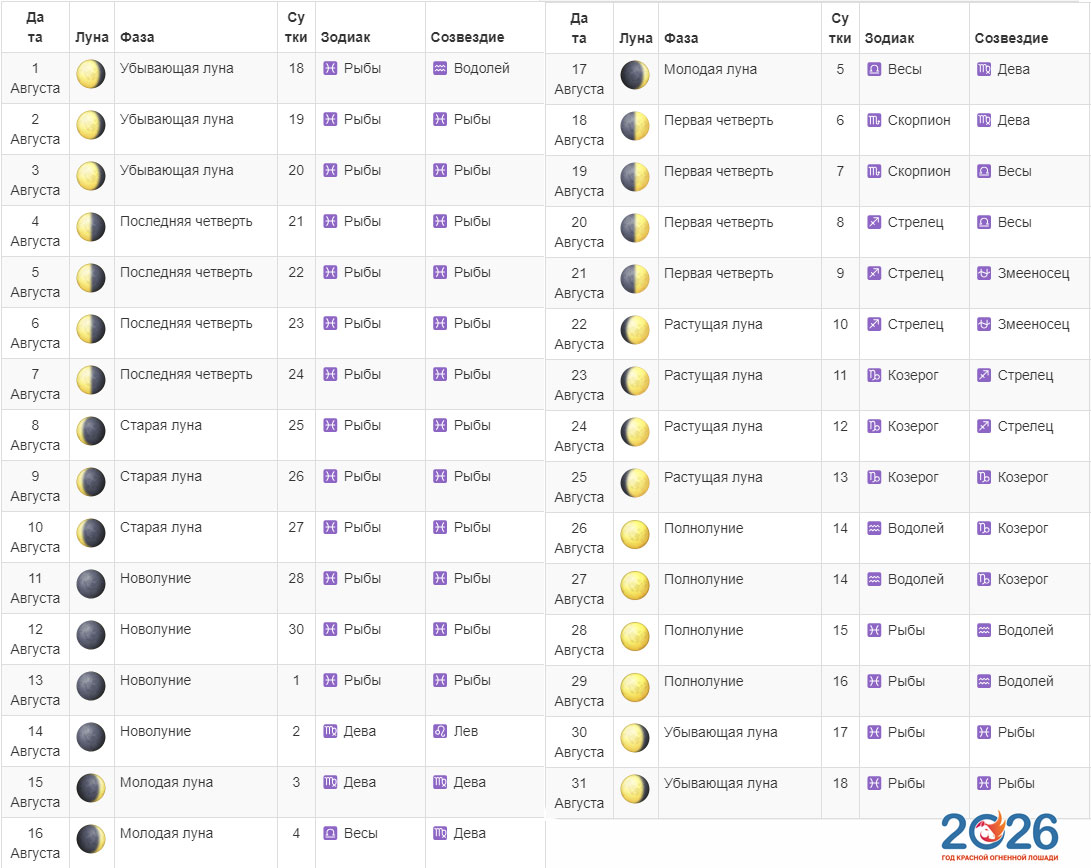The height and width of the screenshot is (868, 1091).
Task: Click the crescent moon icon for 15 Августа
Action: tap(91, 787)
